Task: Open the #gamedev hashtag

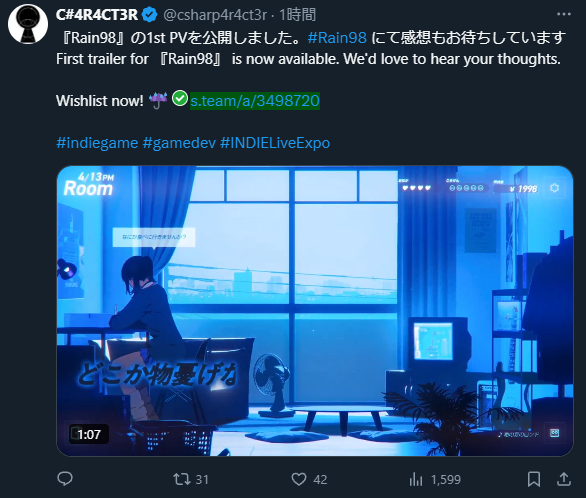Action: click(x=179, y=143)
